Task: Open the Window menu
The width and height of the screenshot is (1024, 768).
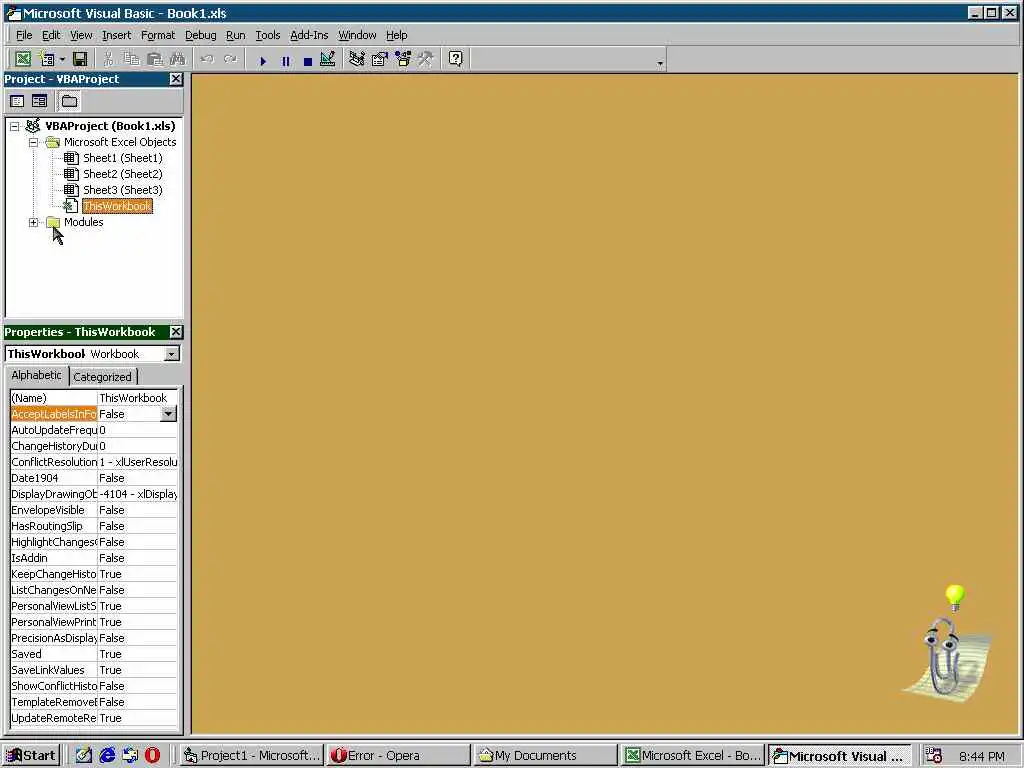Action: point(357,35)
